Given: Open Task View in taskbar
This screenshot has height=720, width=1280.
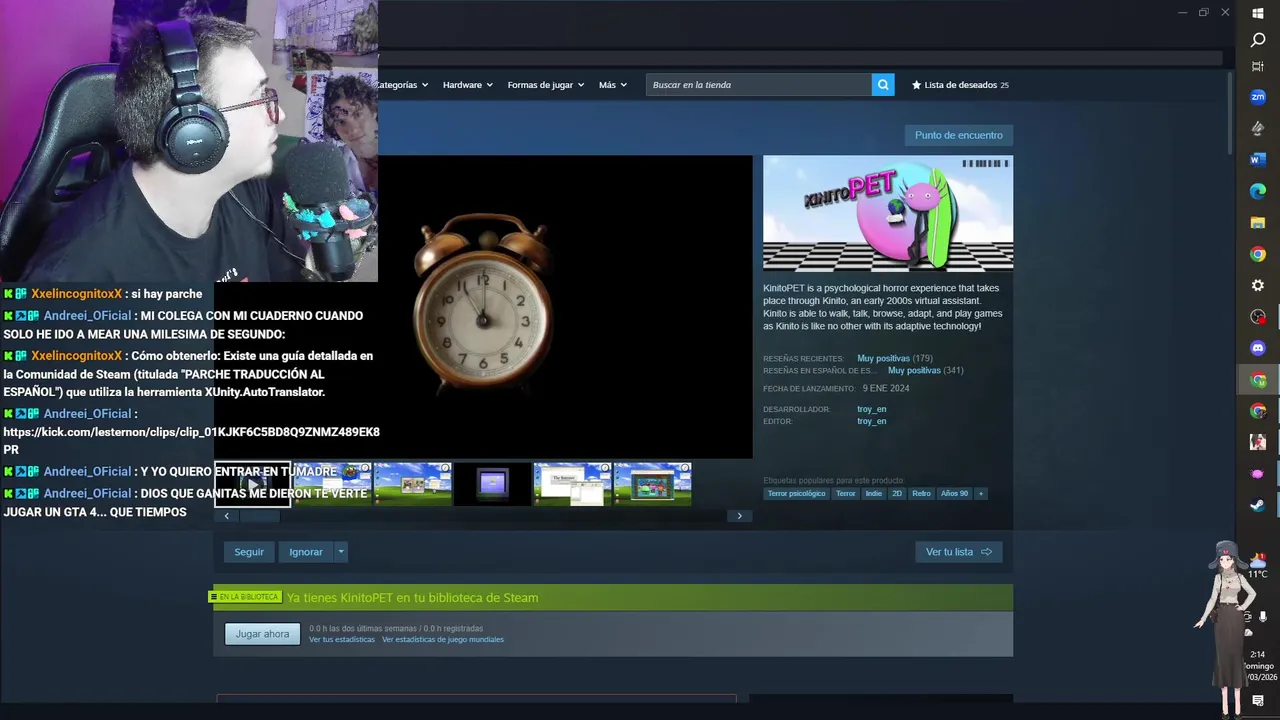Looking at the screenshot, I should click(1258, 66).
